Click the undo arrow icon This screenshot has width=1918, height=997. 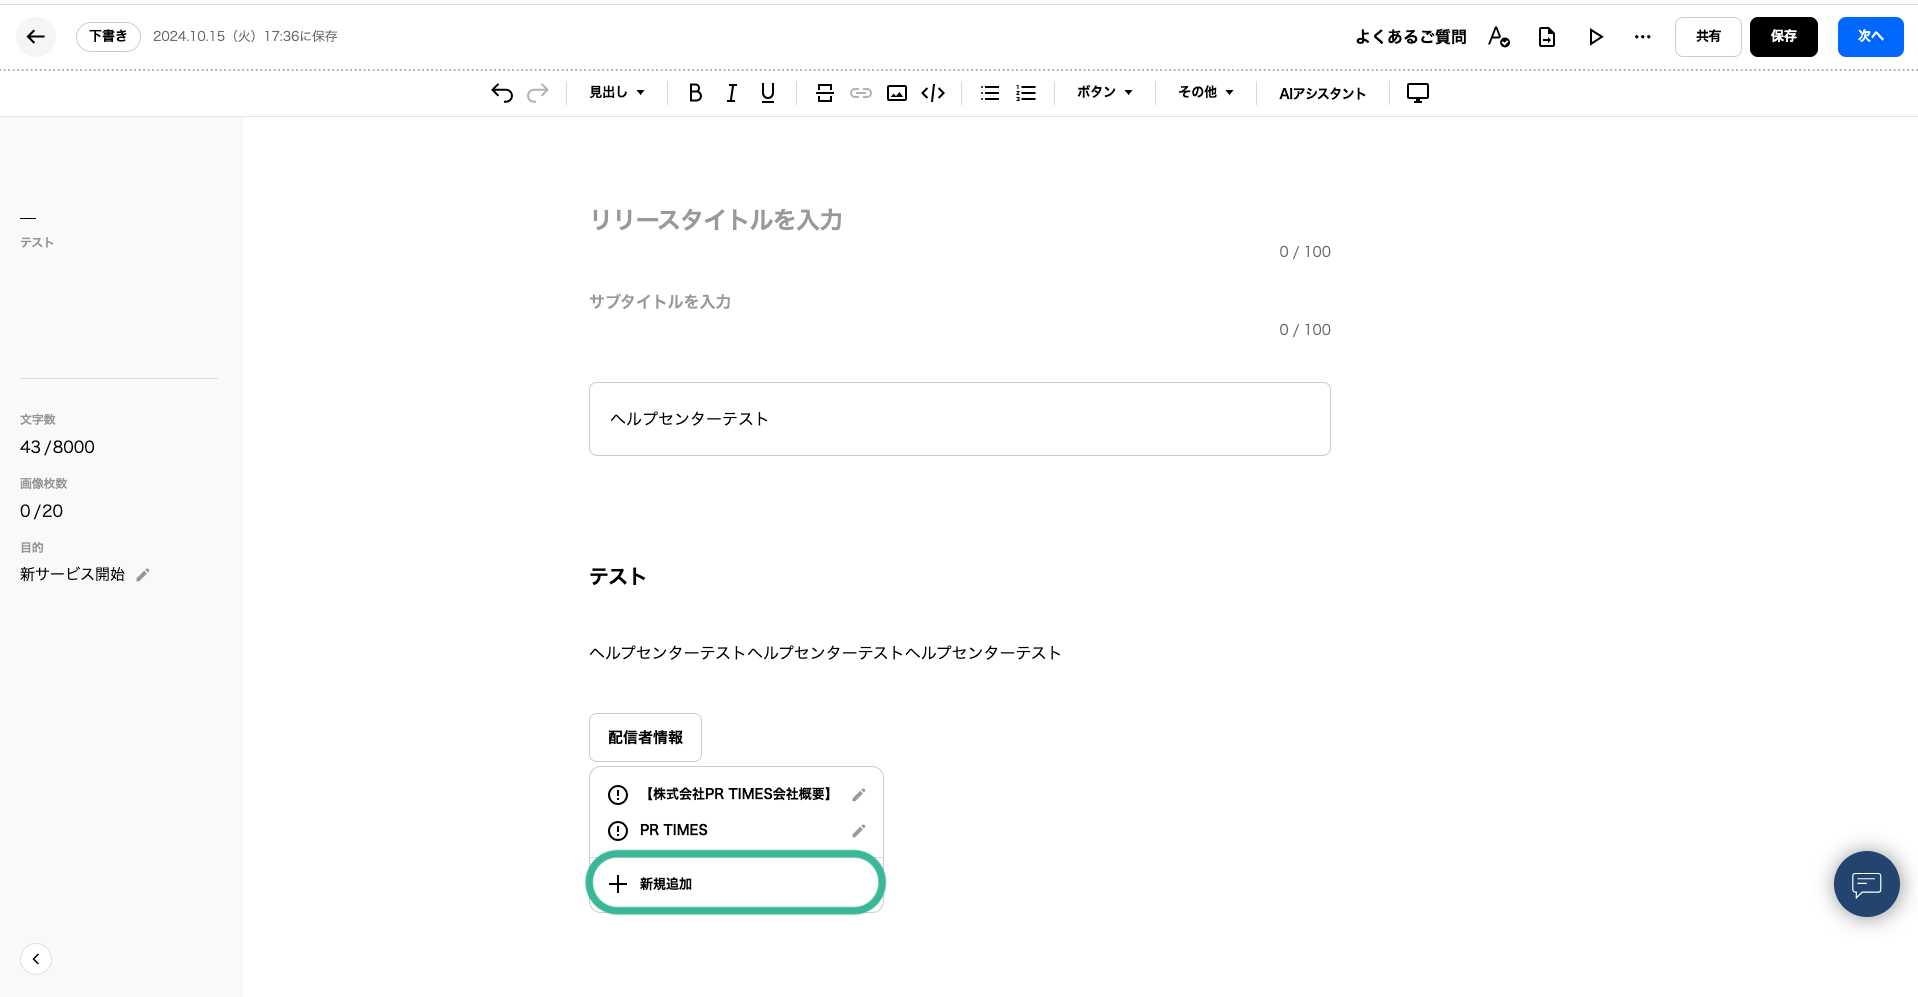(502, 93)
